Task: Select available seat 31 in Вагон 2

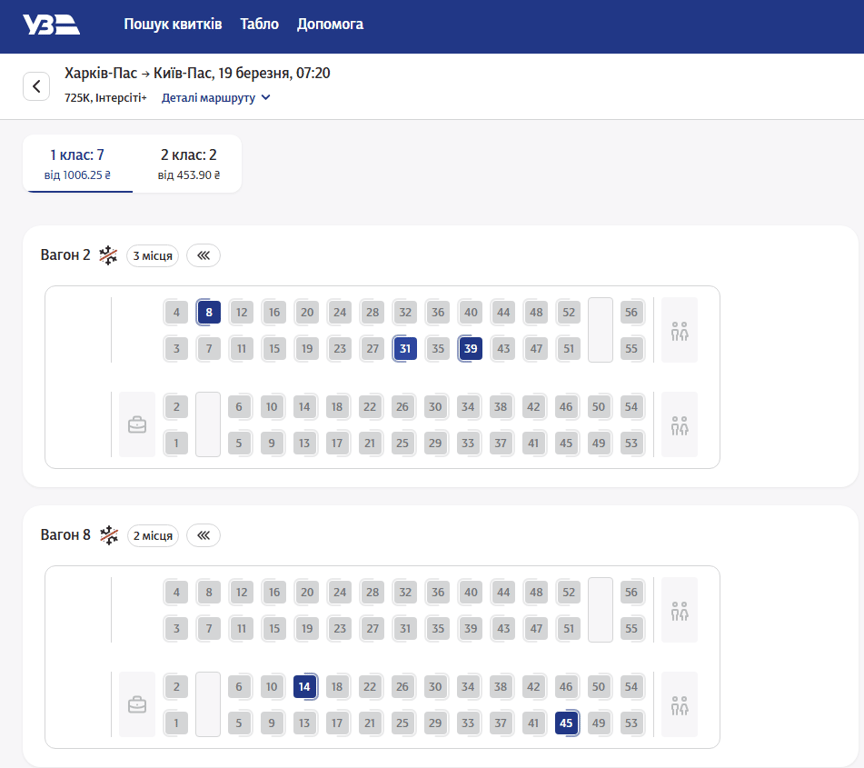Action: pyautogui.click(x=405, y=349)
